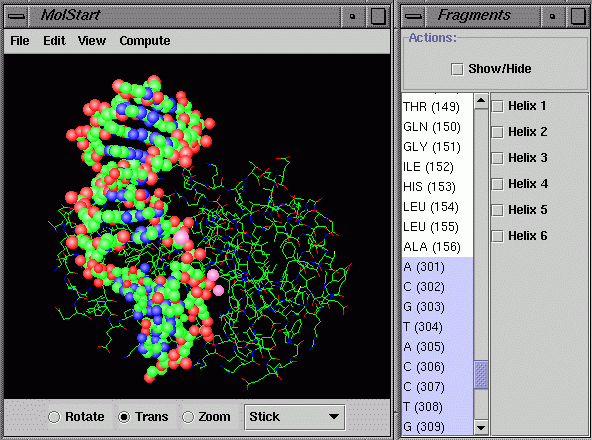The image size is (592, 440).
Task: Select the Rotate radio button
Action: pyautogui.click(x=54, y=417)
